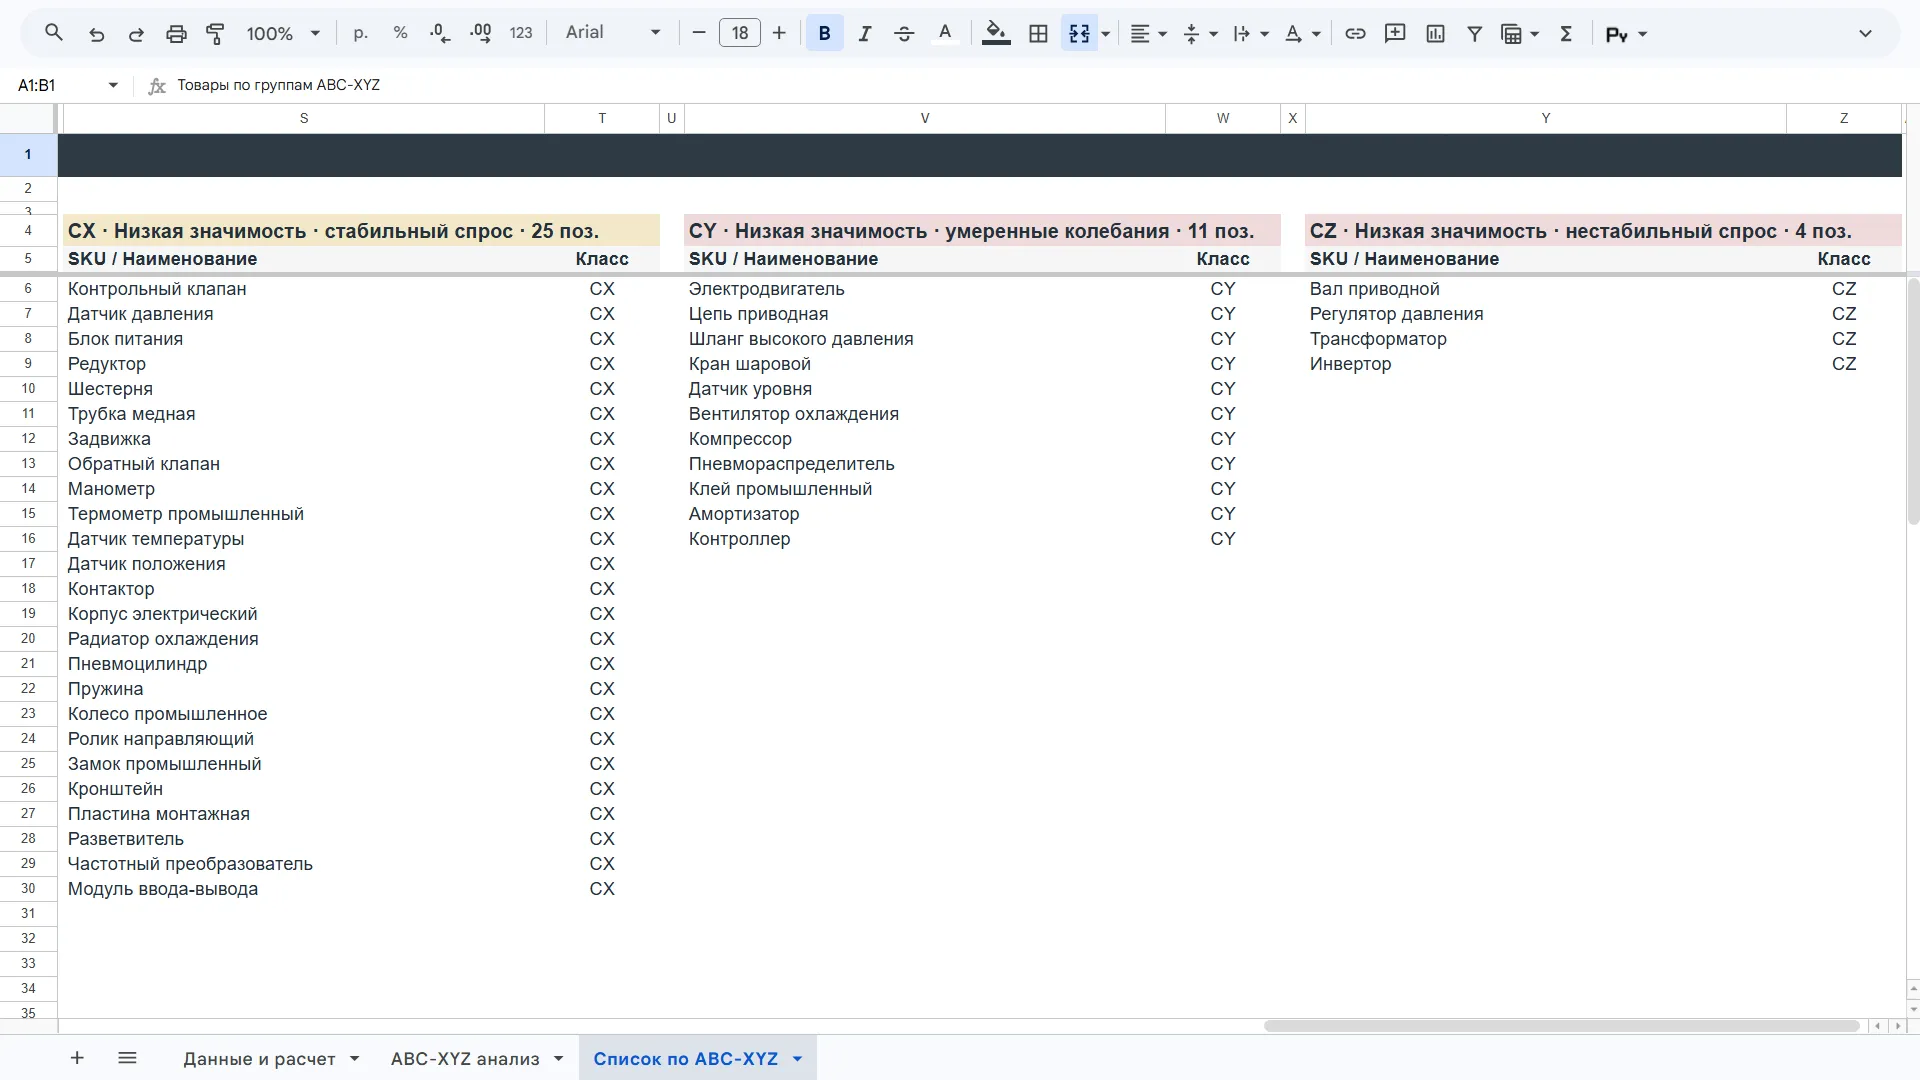
Task: Open the 123 number format menu
Action: coord(521,33)
